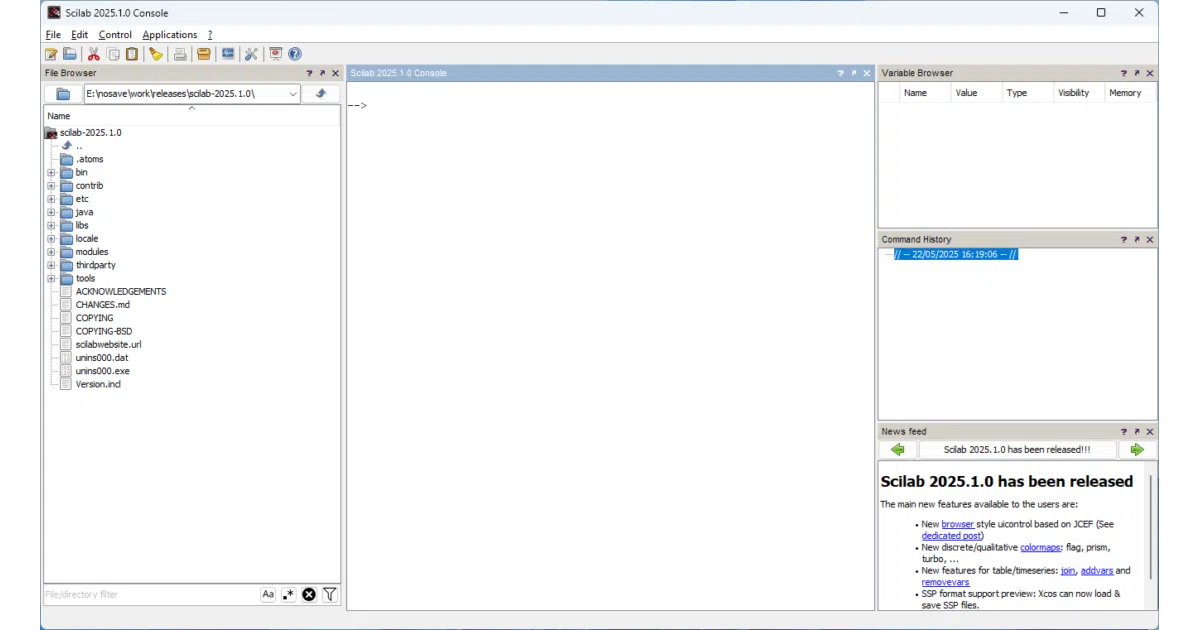Close the File Browser panel

335,73
